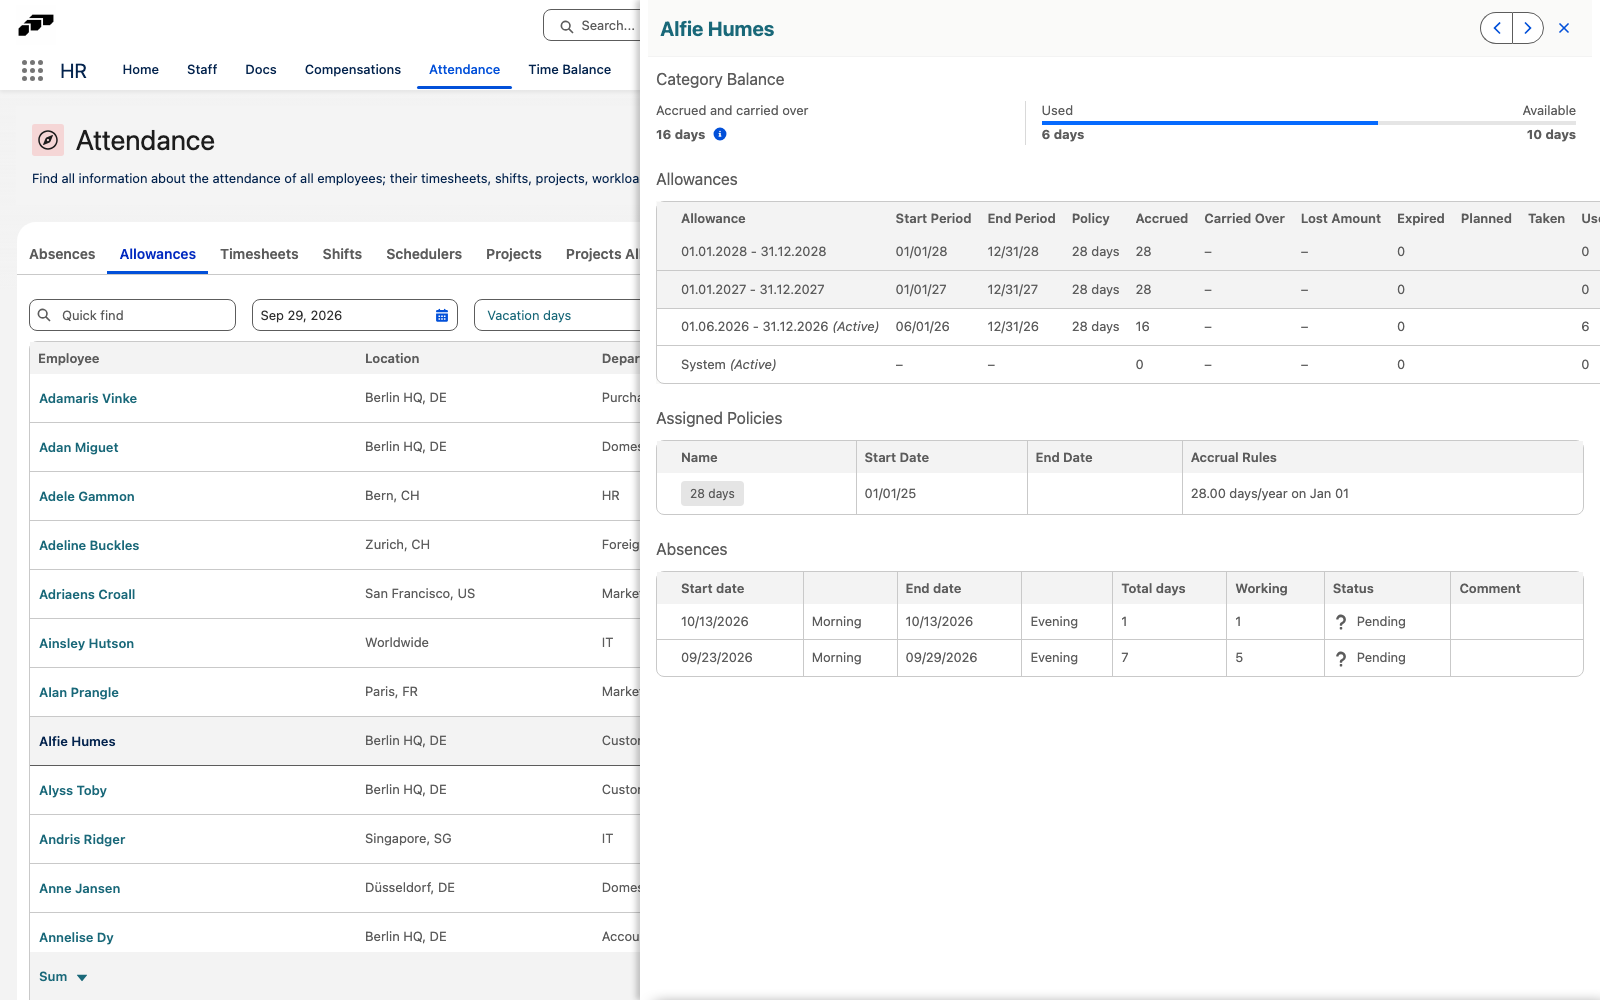Click the Carried Over column header
Screen dimensions: 1600x1000
point(1244,219)
